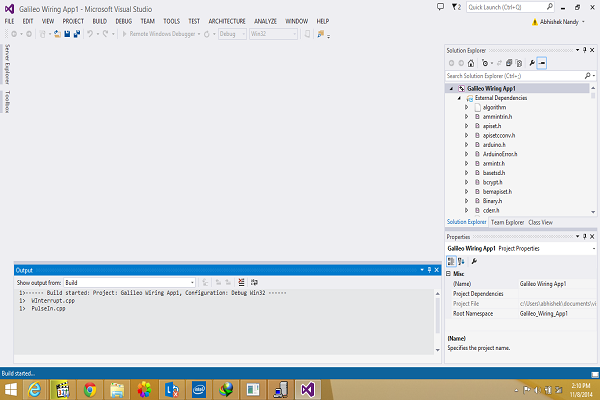Open DEBUG menu

coord(124,21)
